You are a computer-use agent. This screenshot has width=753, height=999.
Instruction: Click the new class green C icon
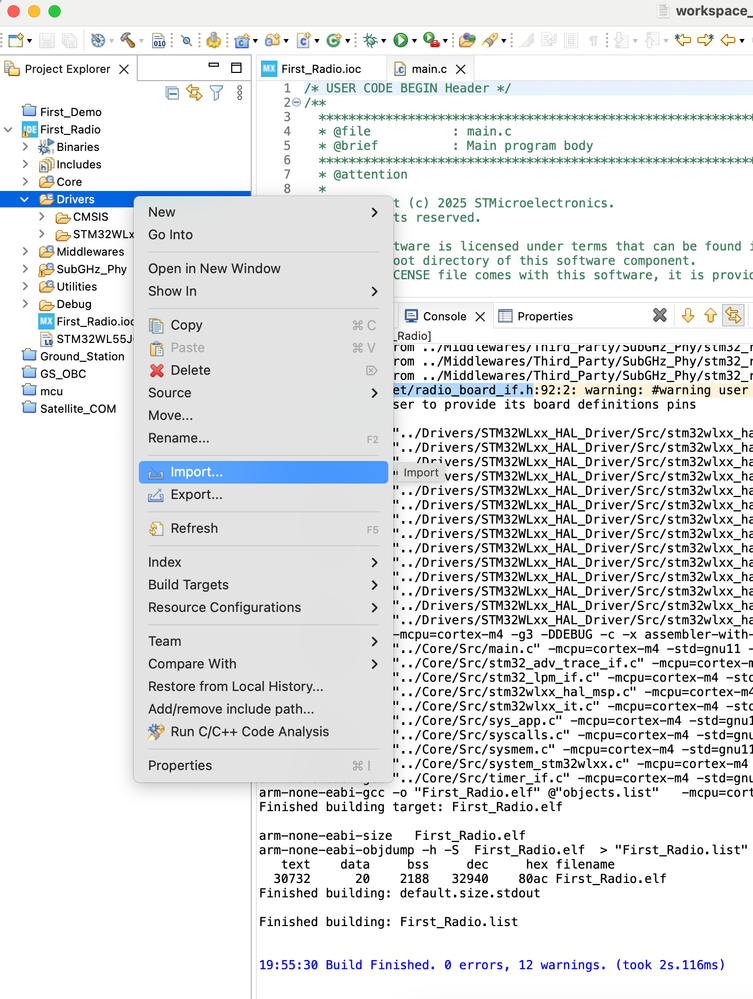[x=333, y=41]
